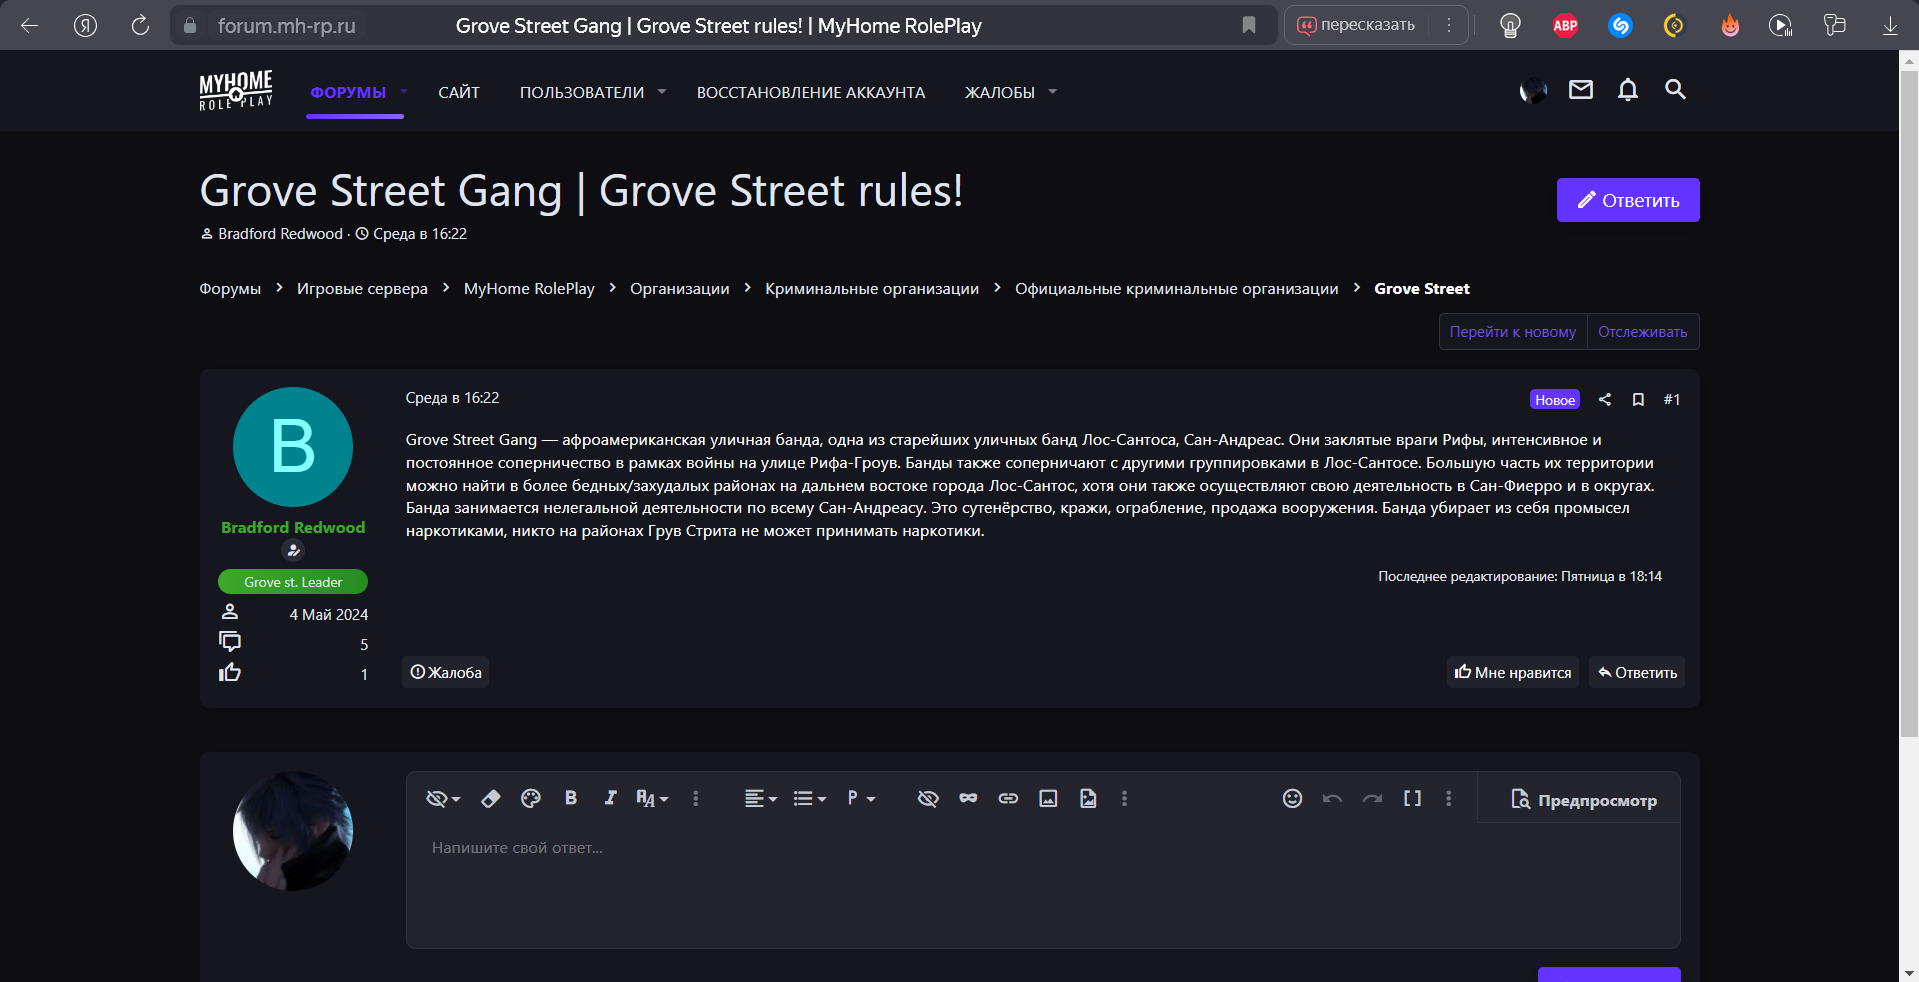
Task: Go to Криминальные организации breadcrumb
Action: click(x=872, y=289)
